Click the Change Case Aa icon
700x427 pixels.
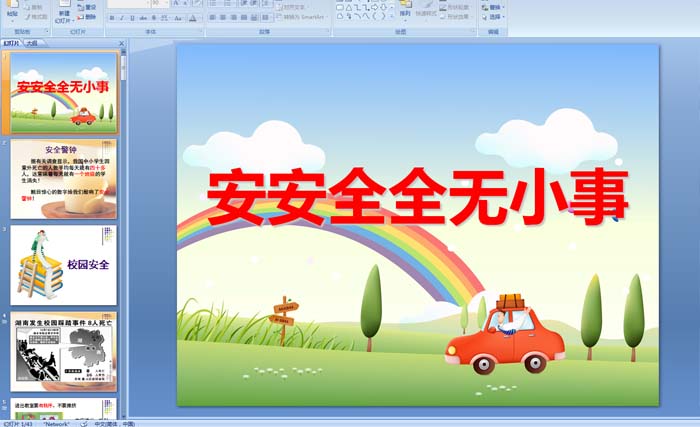tap(178, 18)
